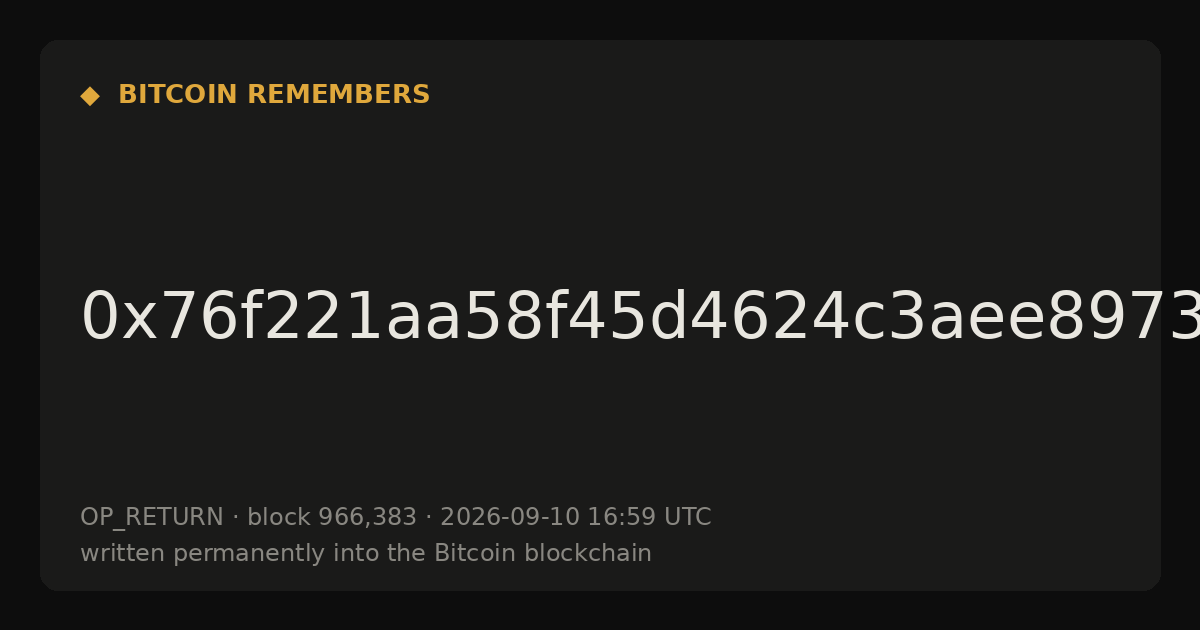Viewport: 1200px width, 630px height.
Task: Click the OP_RETURN label
Action: [x=152, y=518]
